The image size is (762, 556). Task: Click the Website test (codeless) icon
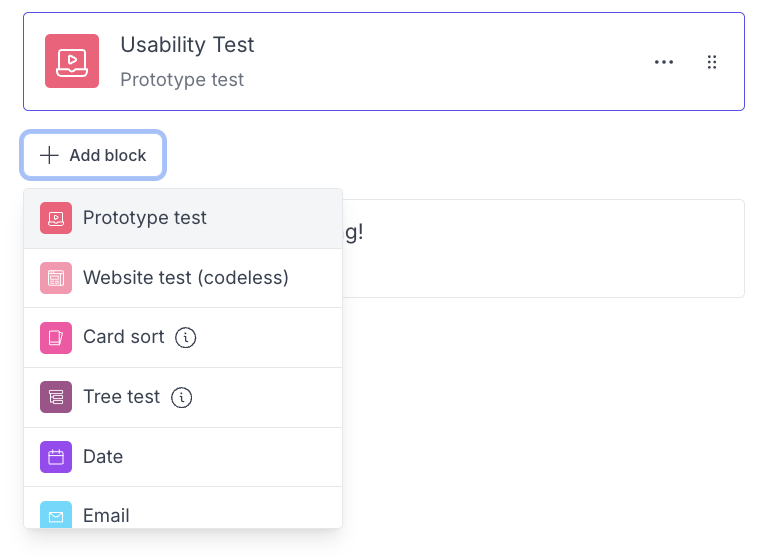coord(56,278)
